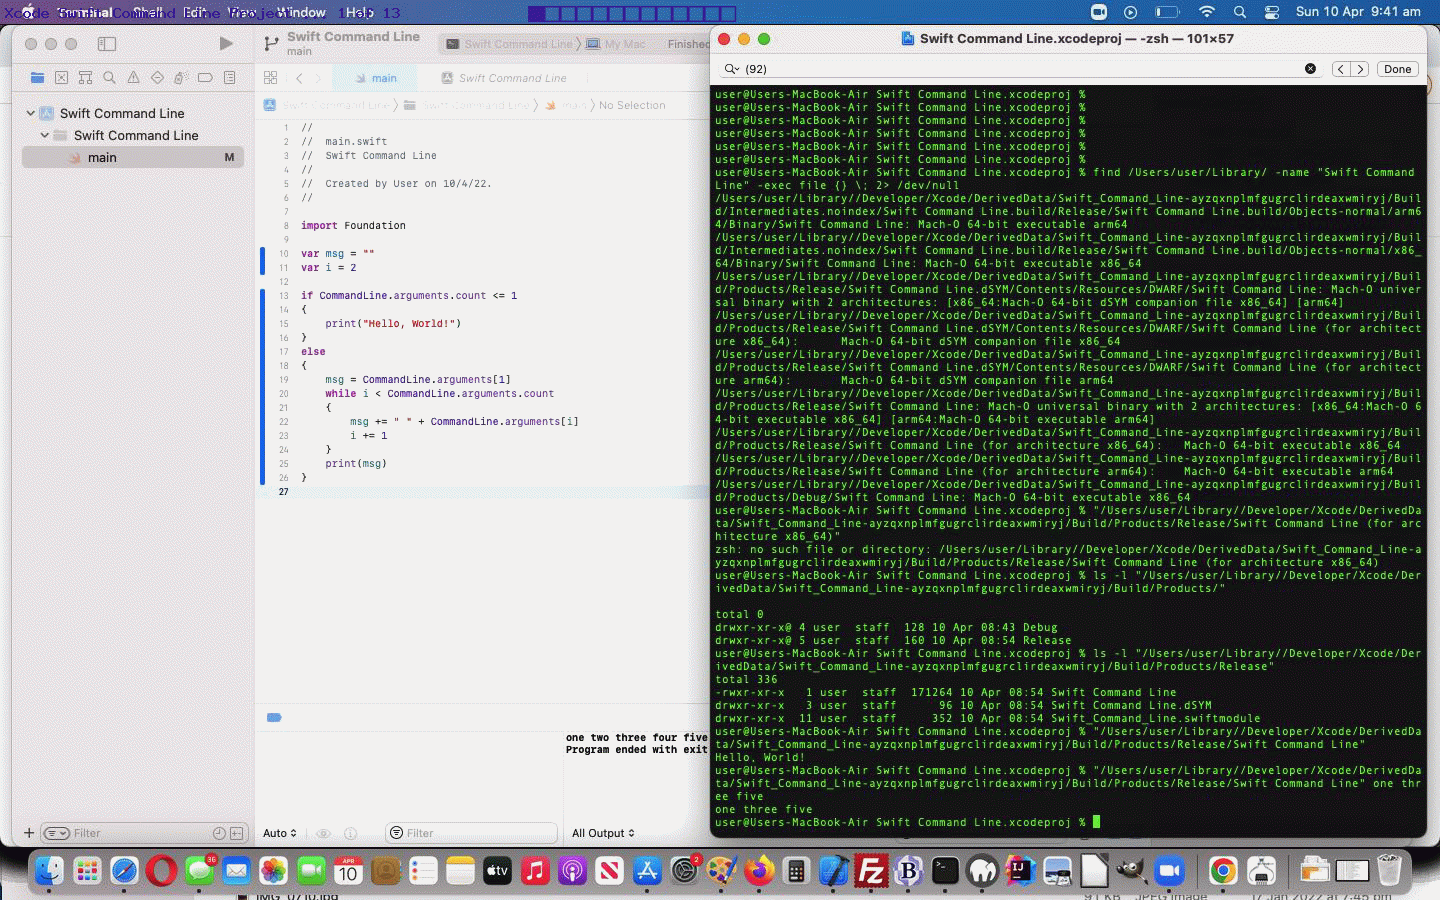Click the print("Hello, World!") code line
The height and width of the screenshot is (900, 1440).
(393, 323)
